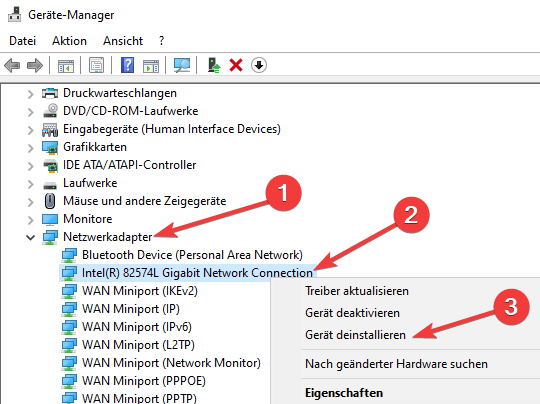Select Bluetooth Device (Personal Area Network)
Viewport: 540px width, 404px height.
coord(192,255)
